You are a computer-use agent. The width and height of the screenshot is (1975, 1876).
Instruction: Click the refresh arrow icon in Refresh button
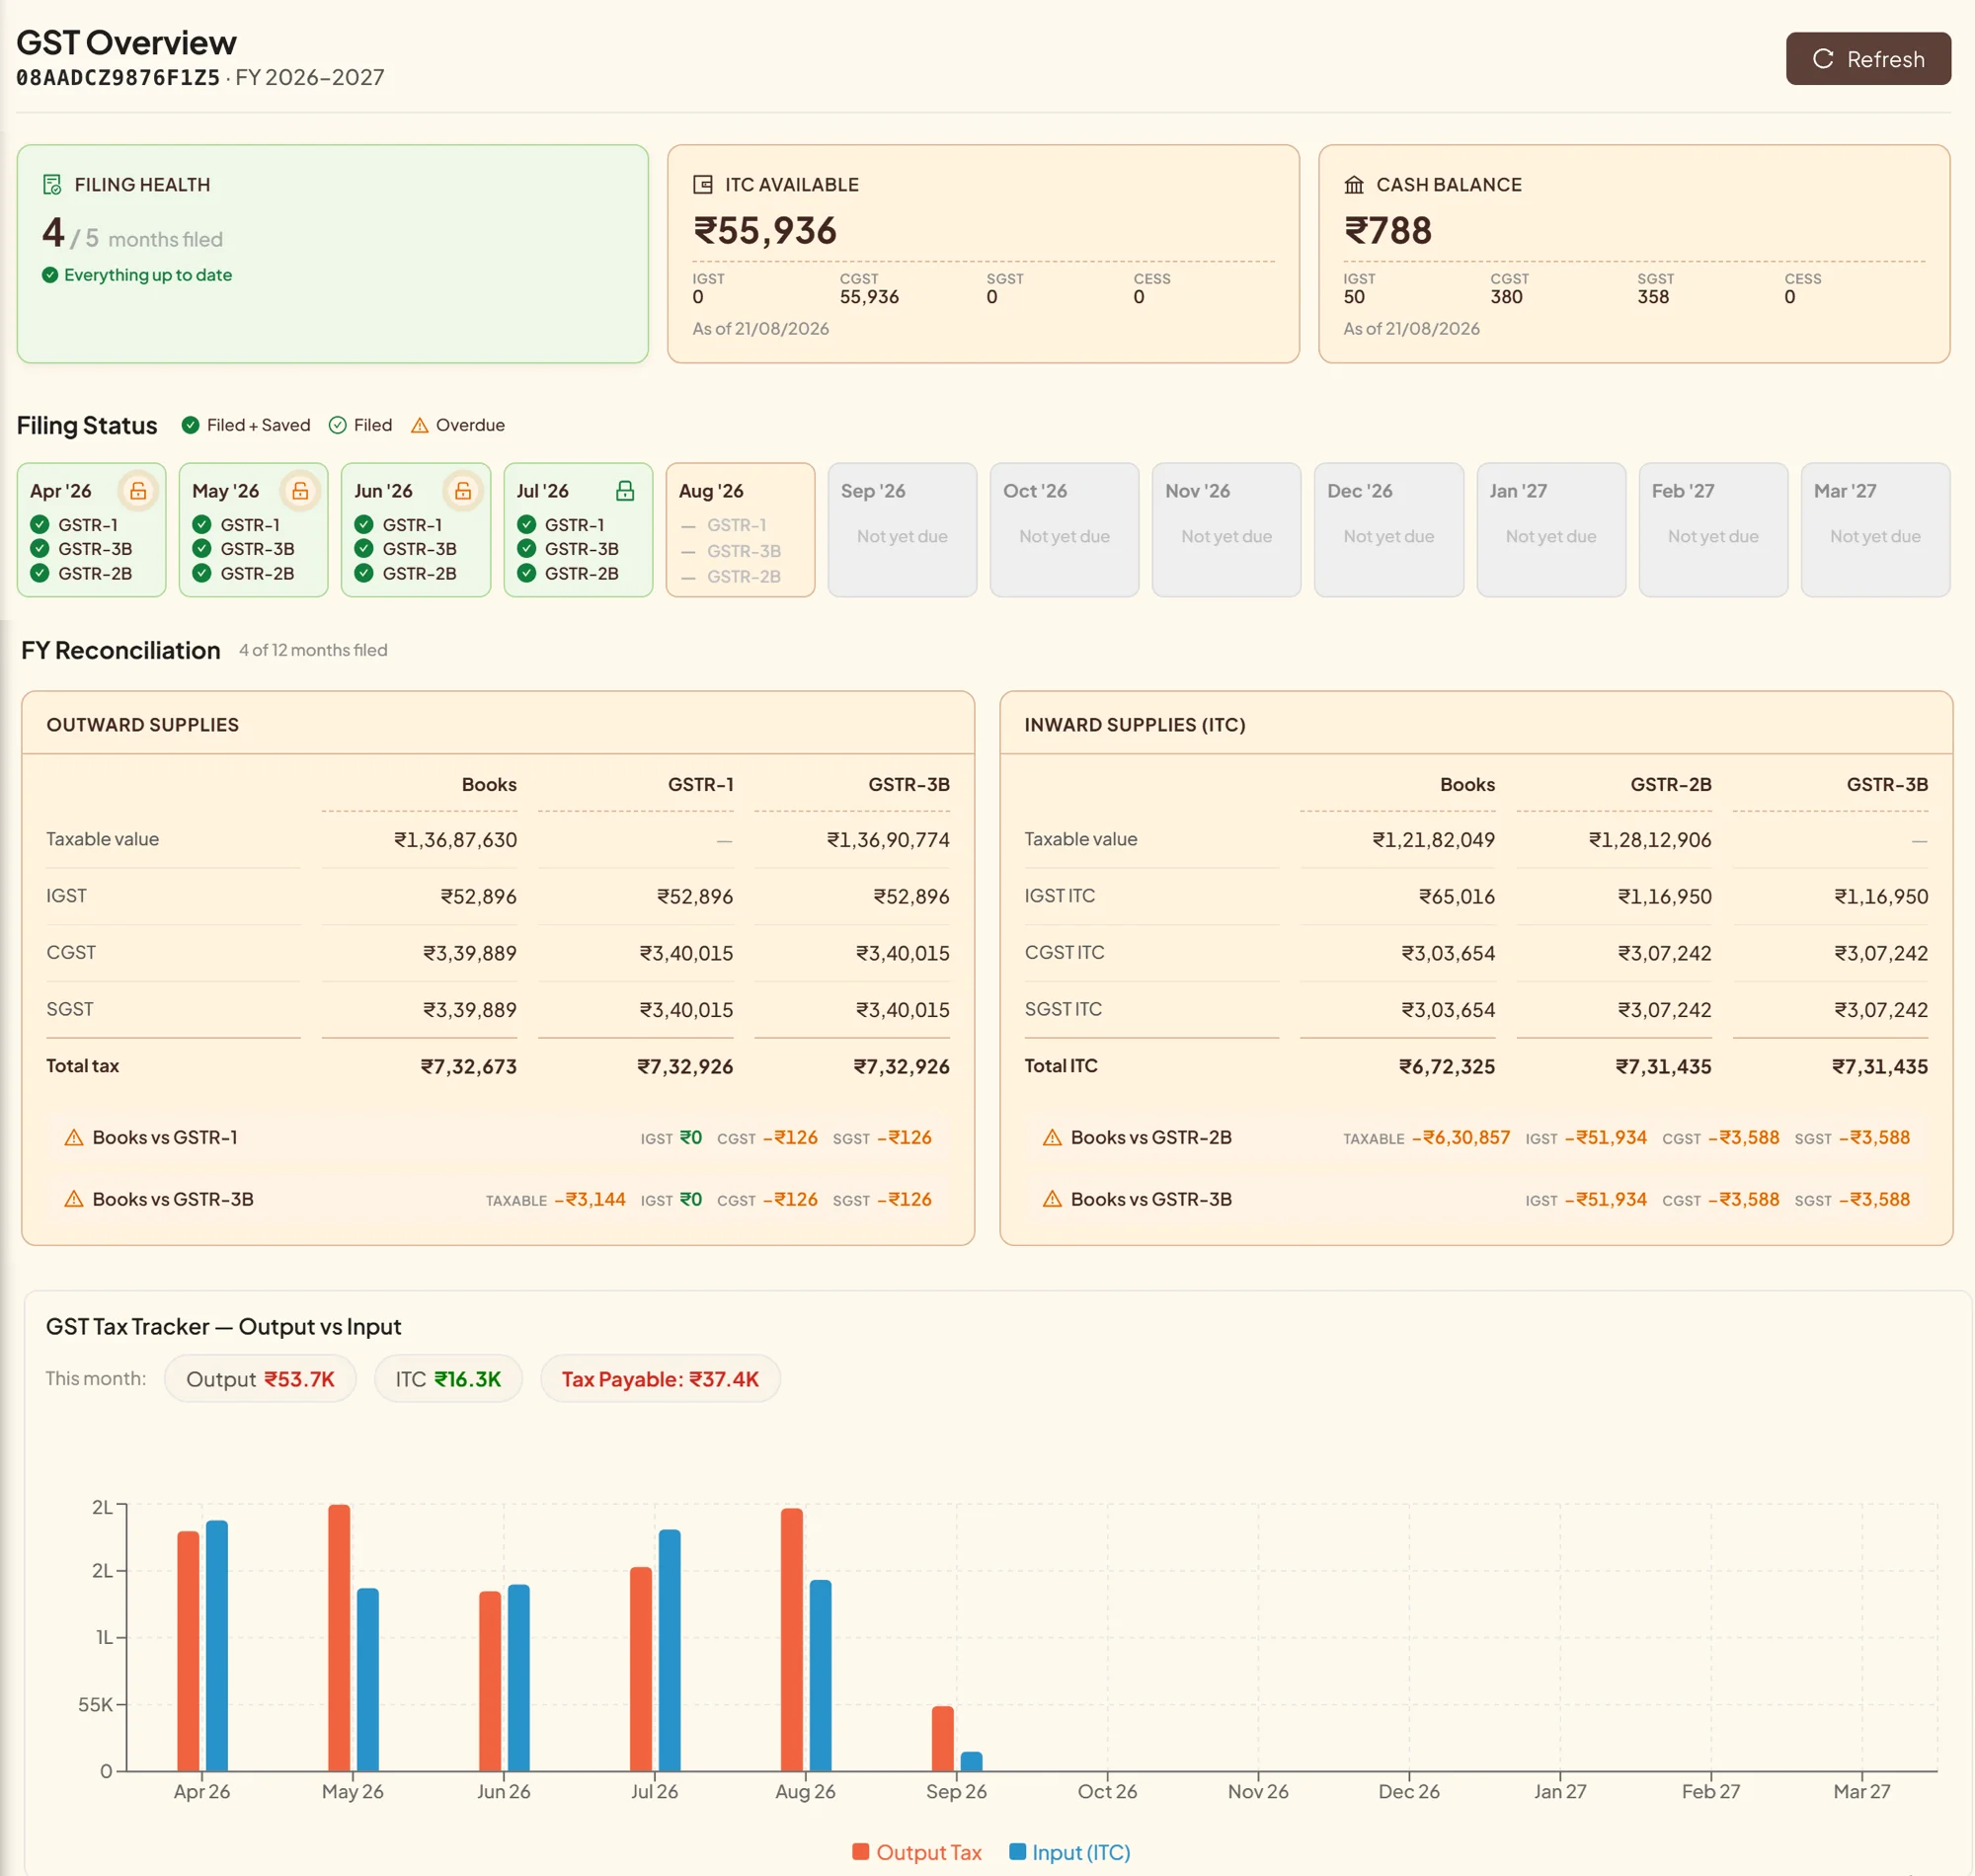pos(1823,59)
